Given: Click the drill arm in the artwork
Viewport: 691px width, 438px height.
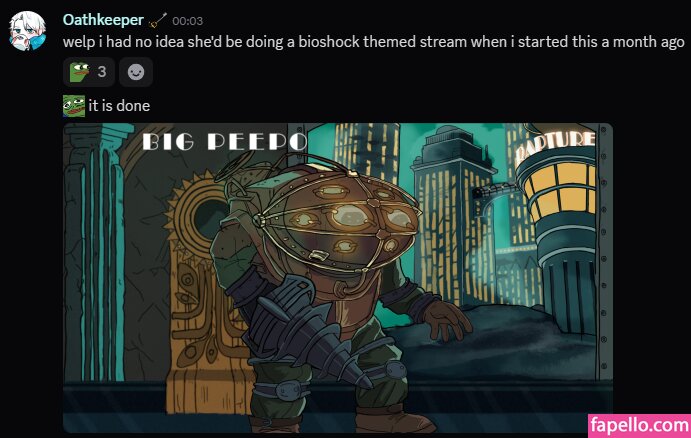Looking at the screenshot, I should (x=308, y=335).
